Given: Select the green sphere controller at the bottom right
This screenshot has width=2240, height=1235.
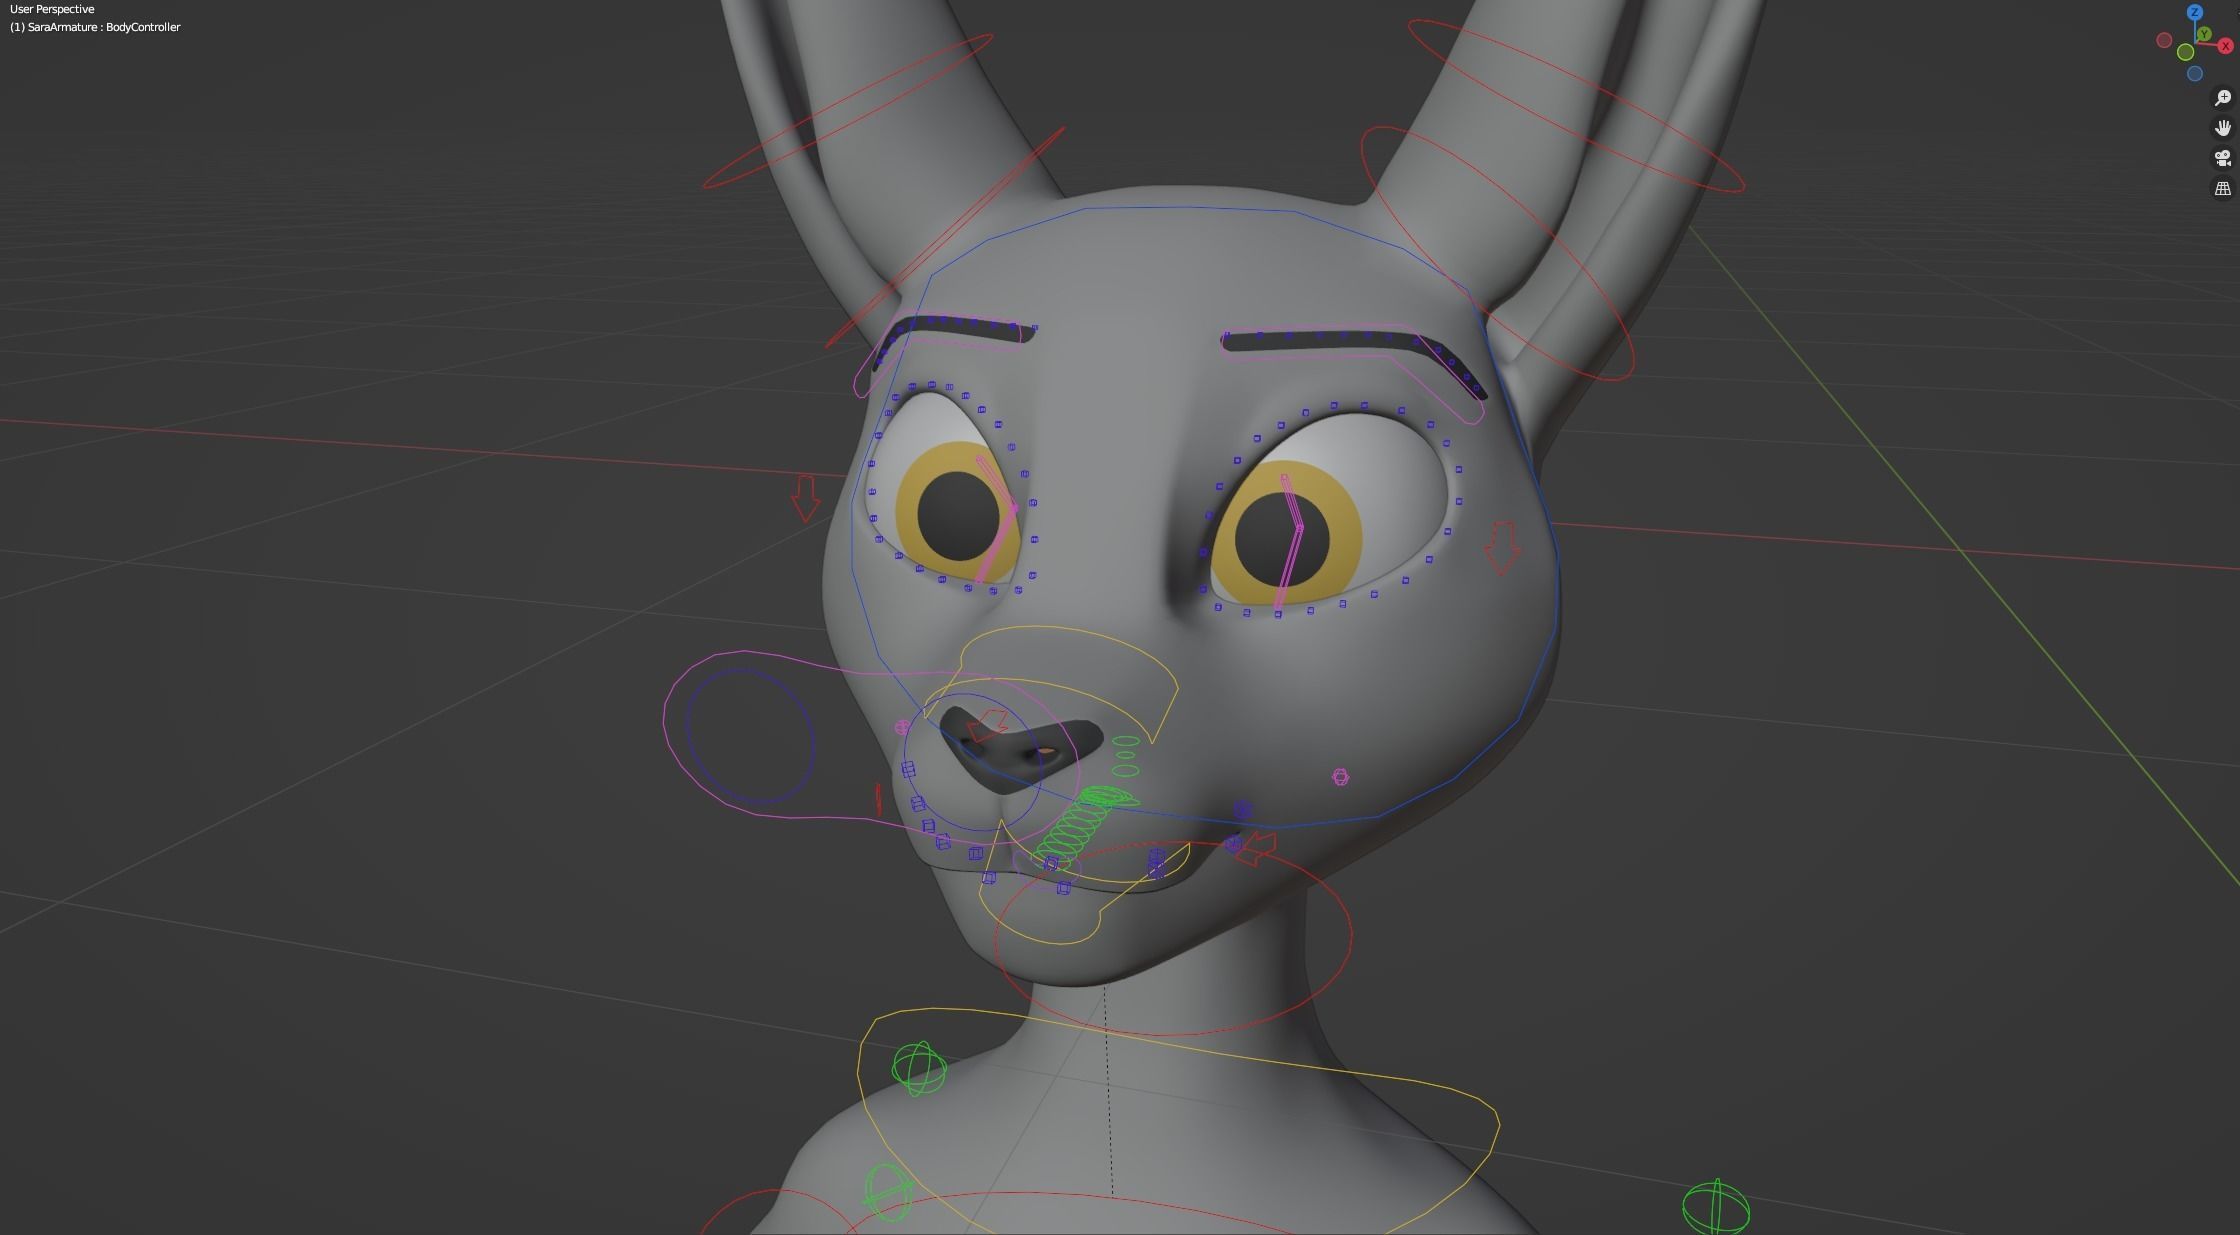Looking at the screenshot, I should pos(1716,1208).
